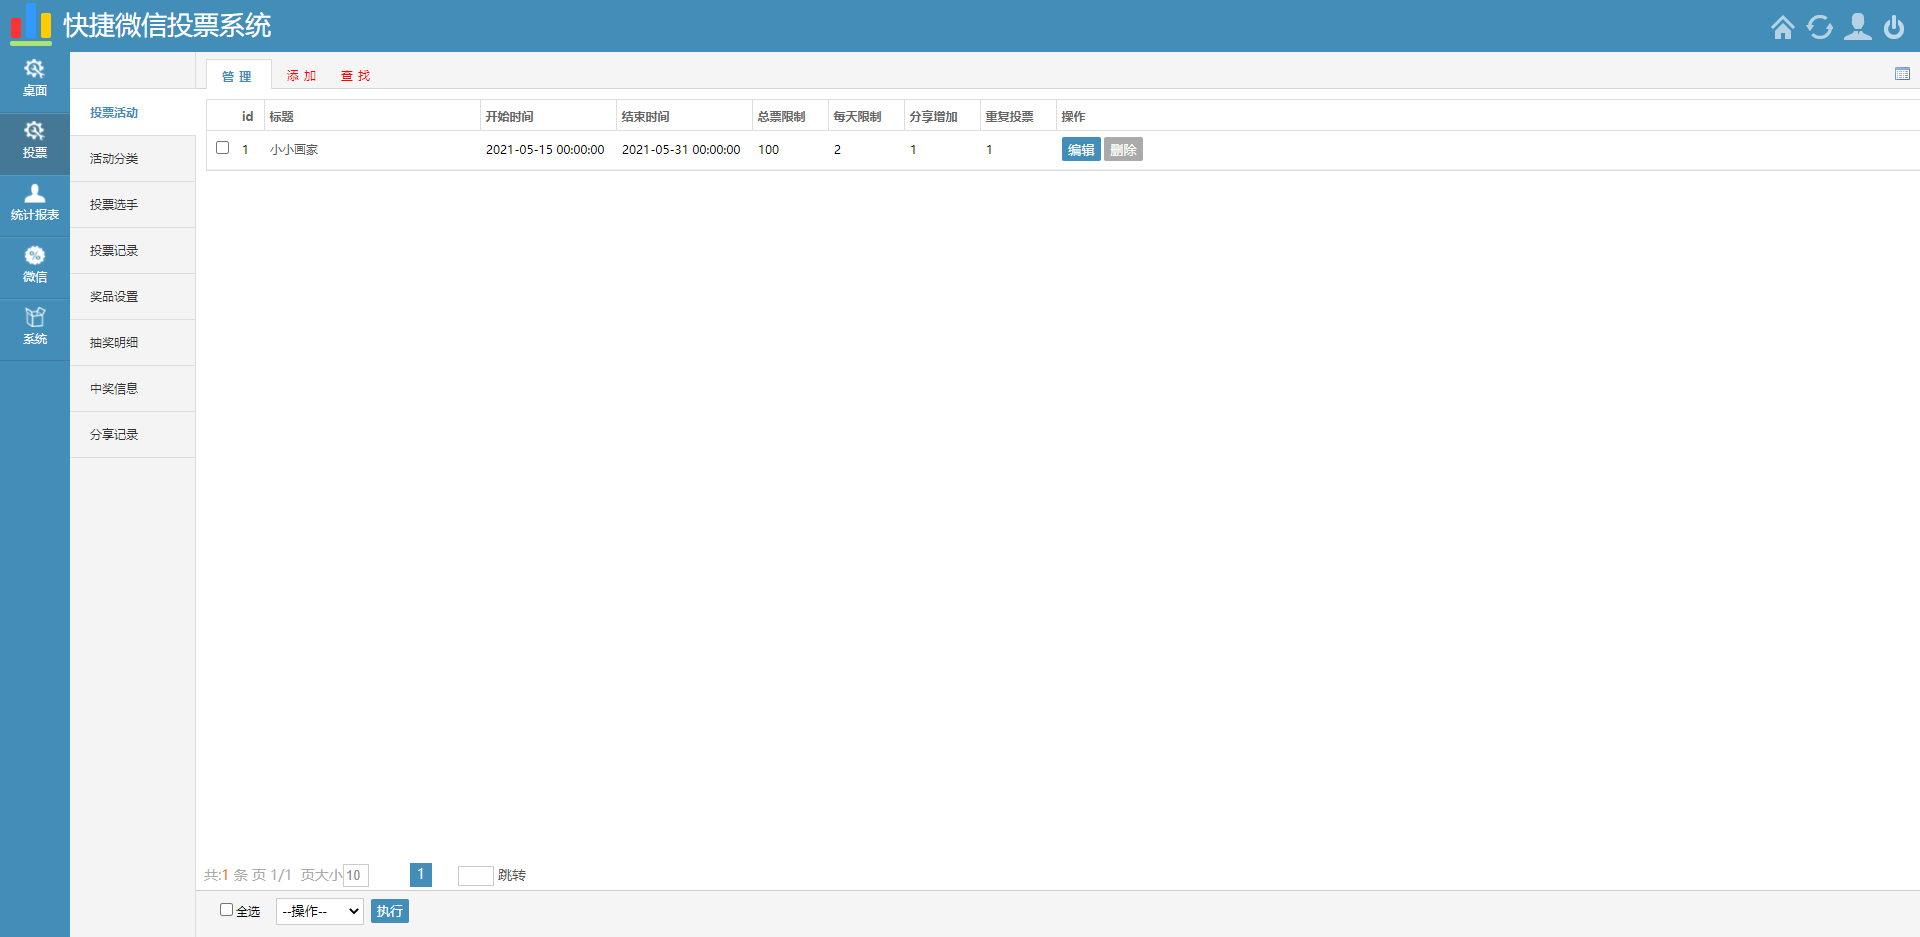1920x937 pixels.
Task: Click the total limit value 100
Action: [768, 150]
